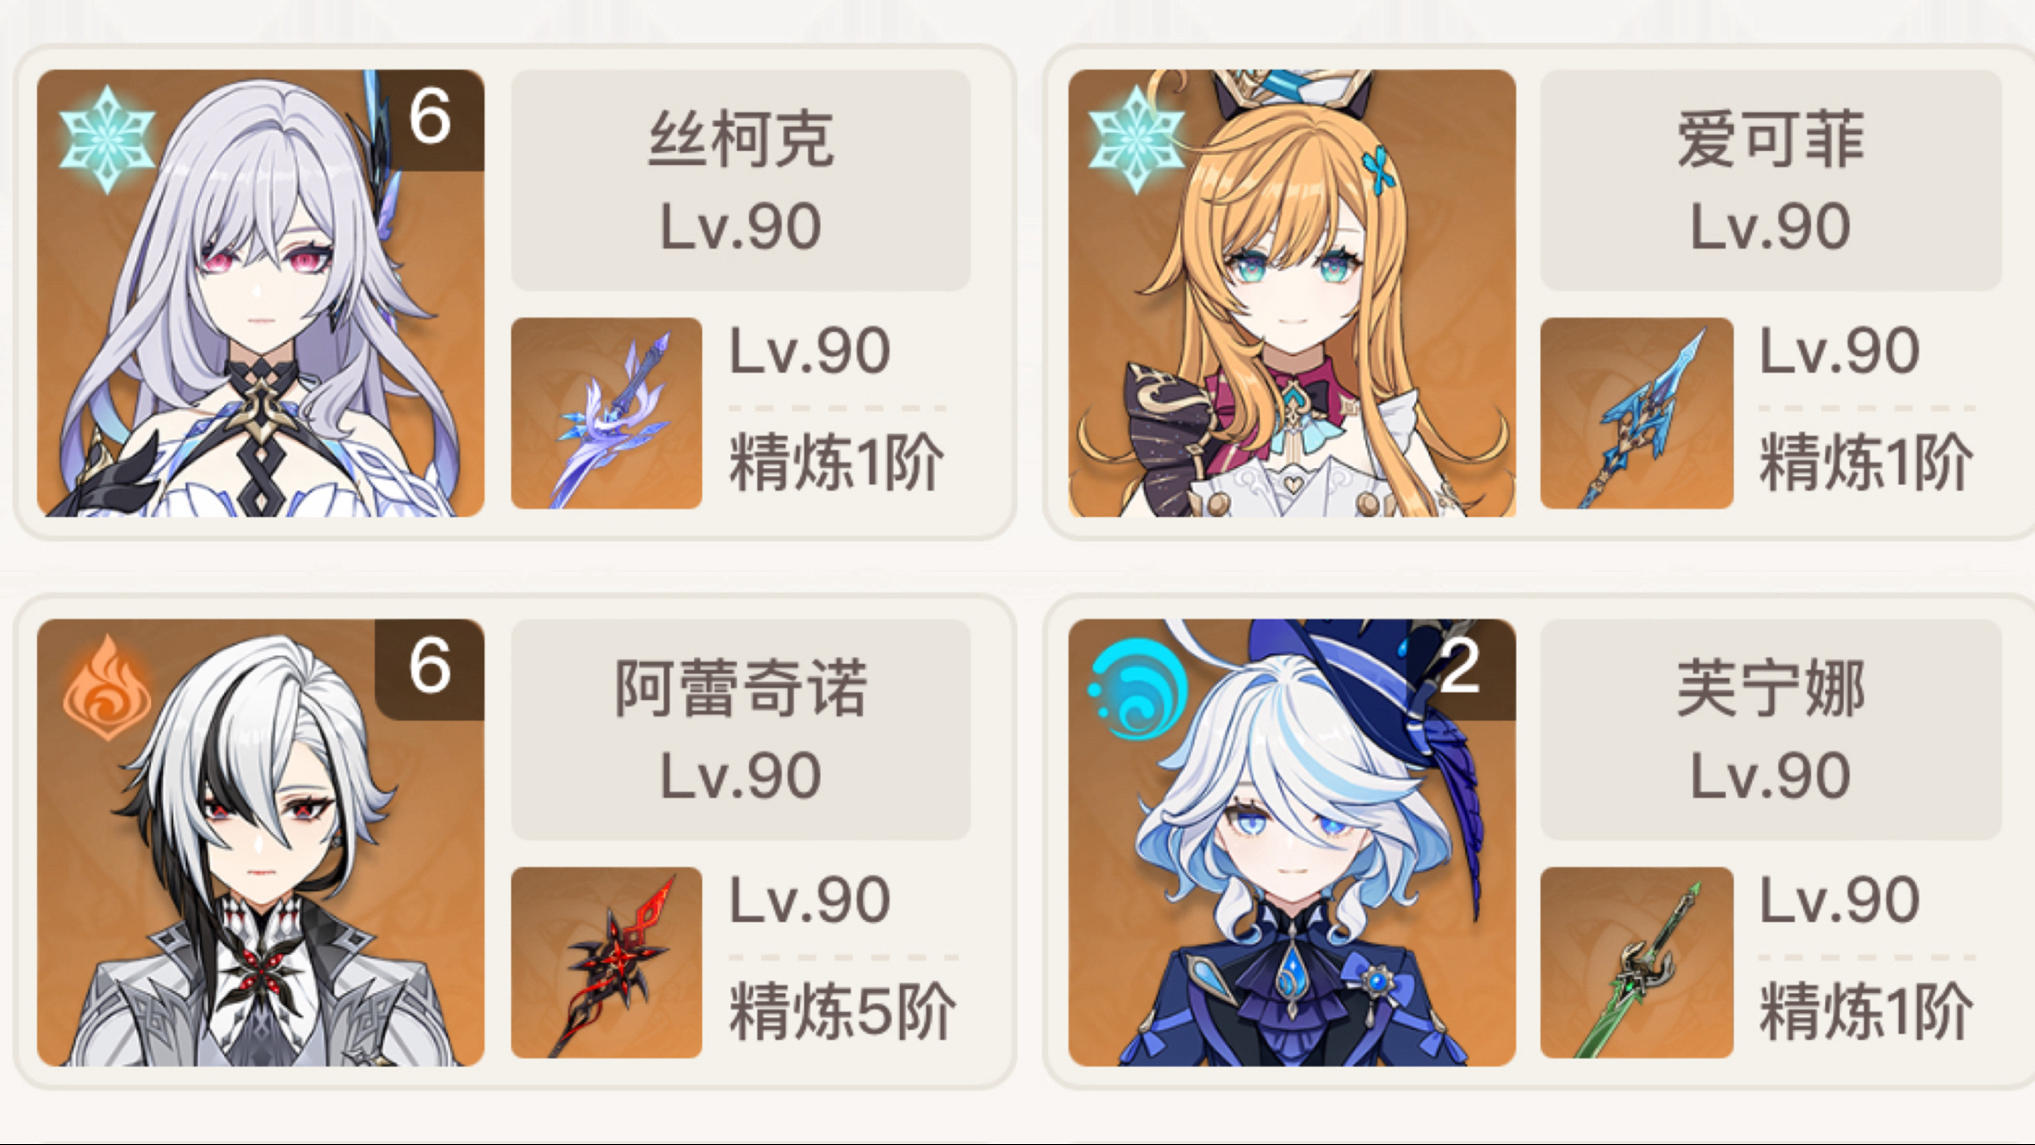The height and width of the screenshot is (1145, 2035).
Task: Click 精炼5阶 refinement text for 阿蕾奇诺's weapon
Action: (842, 1012)
